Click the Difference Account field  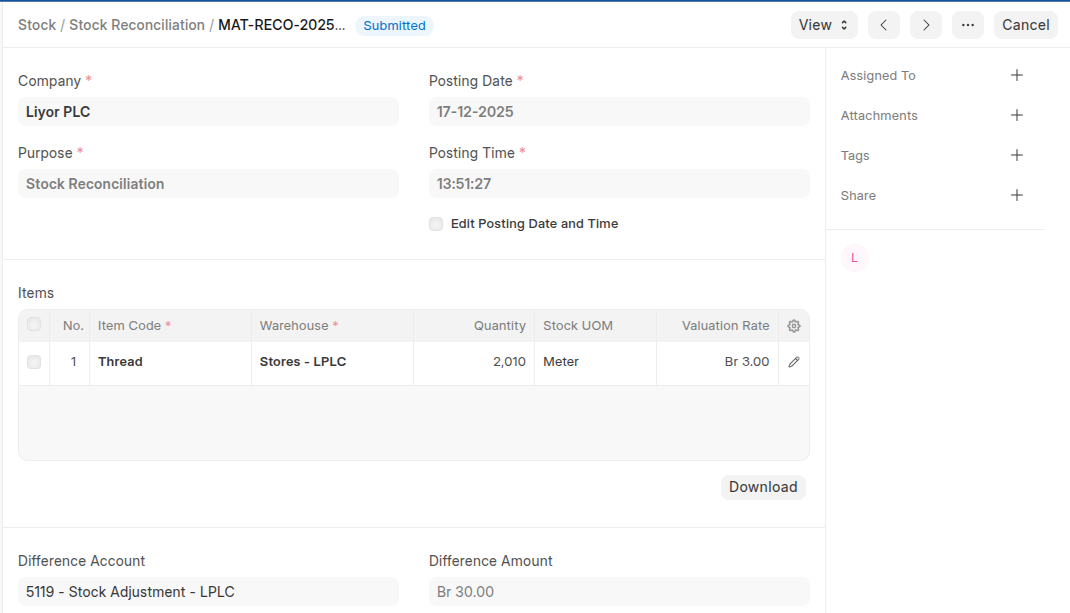point(208,592)
